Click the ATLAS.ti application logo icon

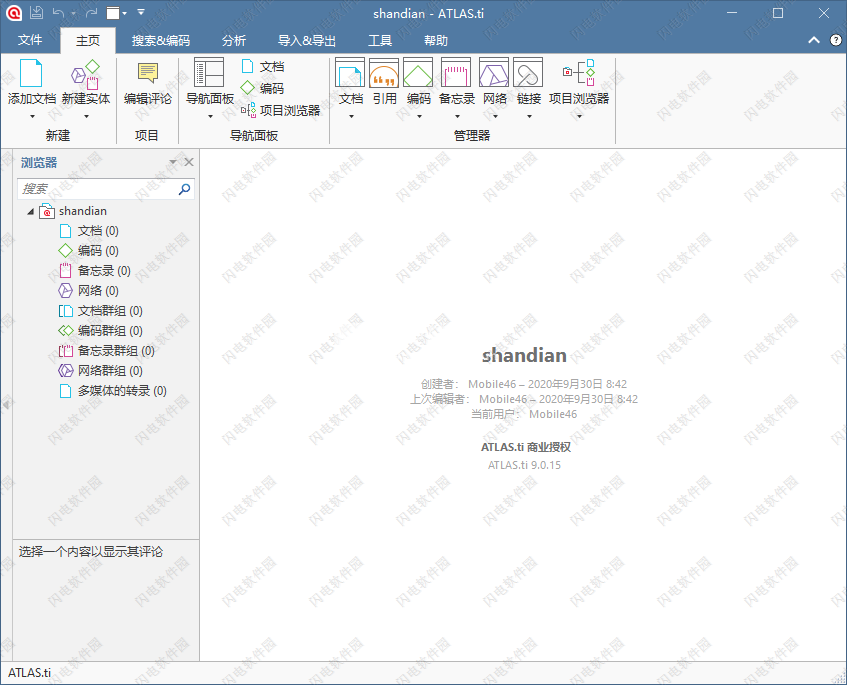[14, 13]
